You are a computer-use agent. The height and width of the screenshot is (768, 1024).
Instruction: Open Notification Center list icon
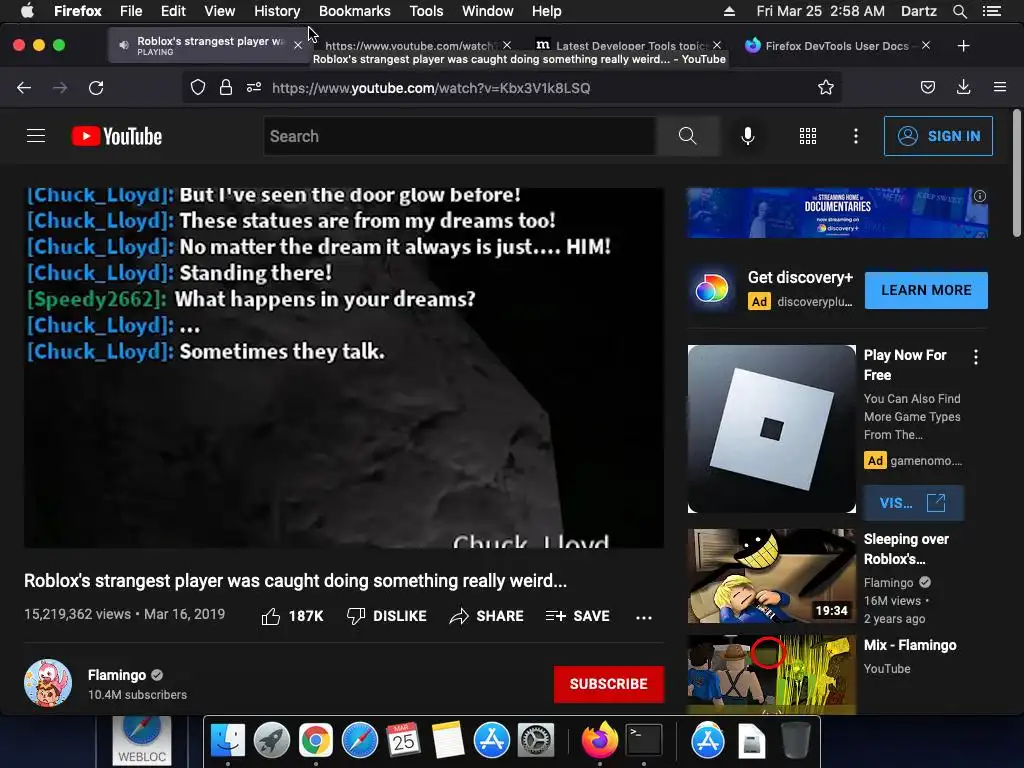992,11
